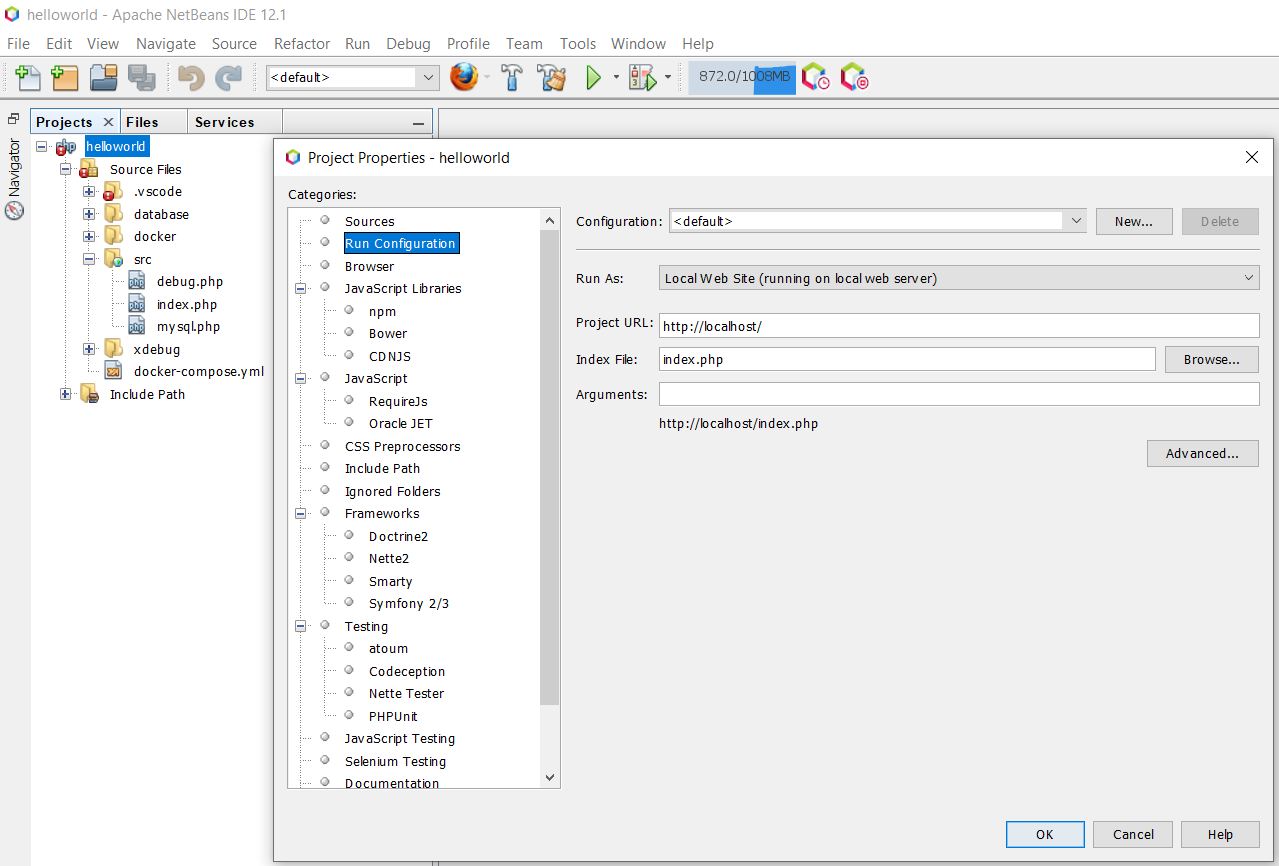Expand the Include Path node
Viewport: 1279px width, 866px height.
(66, 394)
